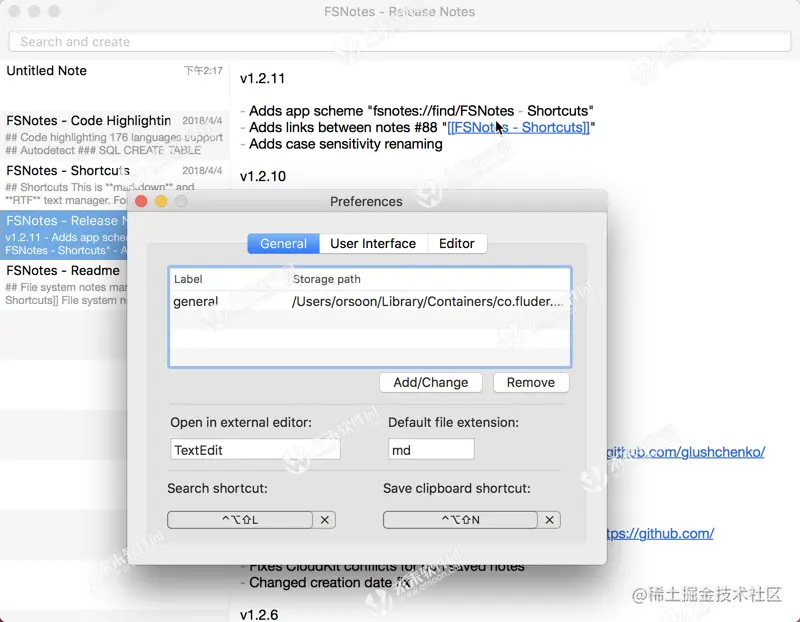Image resolution: width=800 pixels, height=622 pixels.
Task: Click the Search and create field
Action: [399, 42]
